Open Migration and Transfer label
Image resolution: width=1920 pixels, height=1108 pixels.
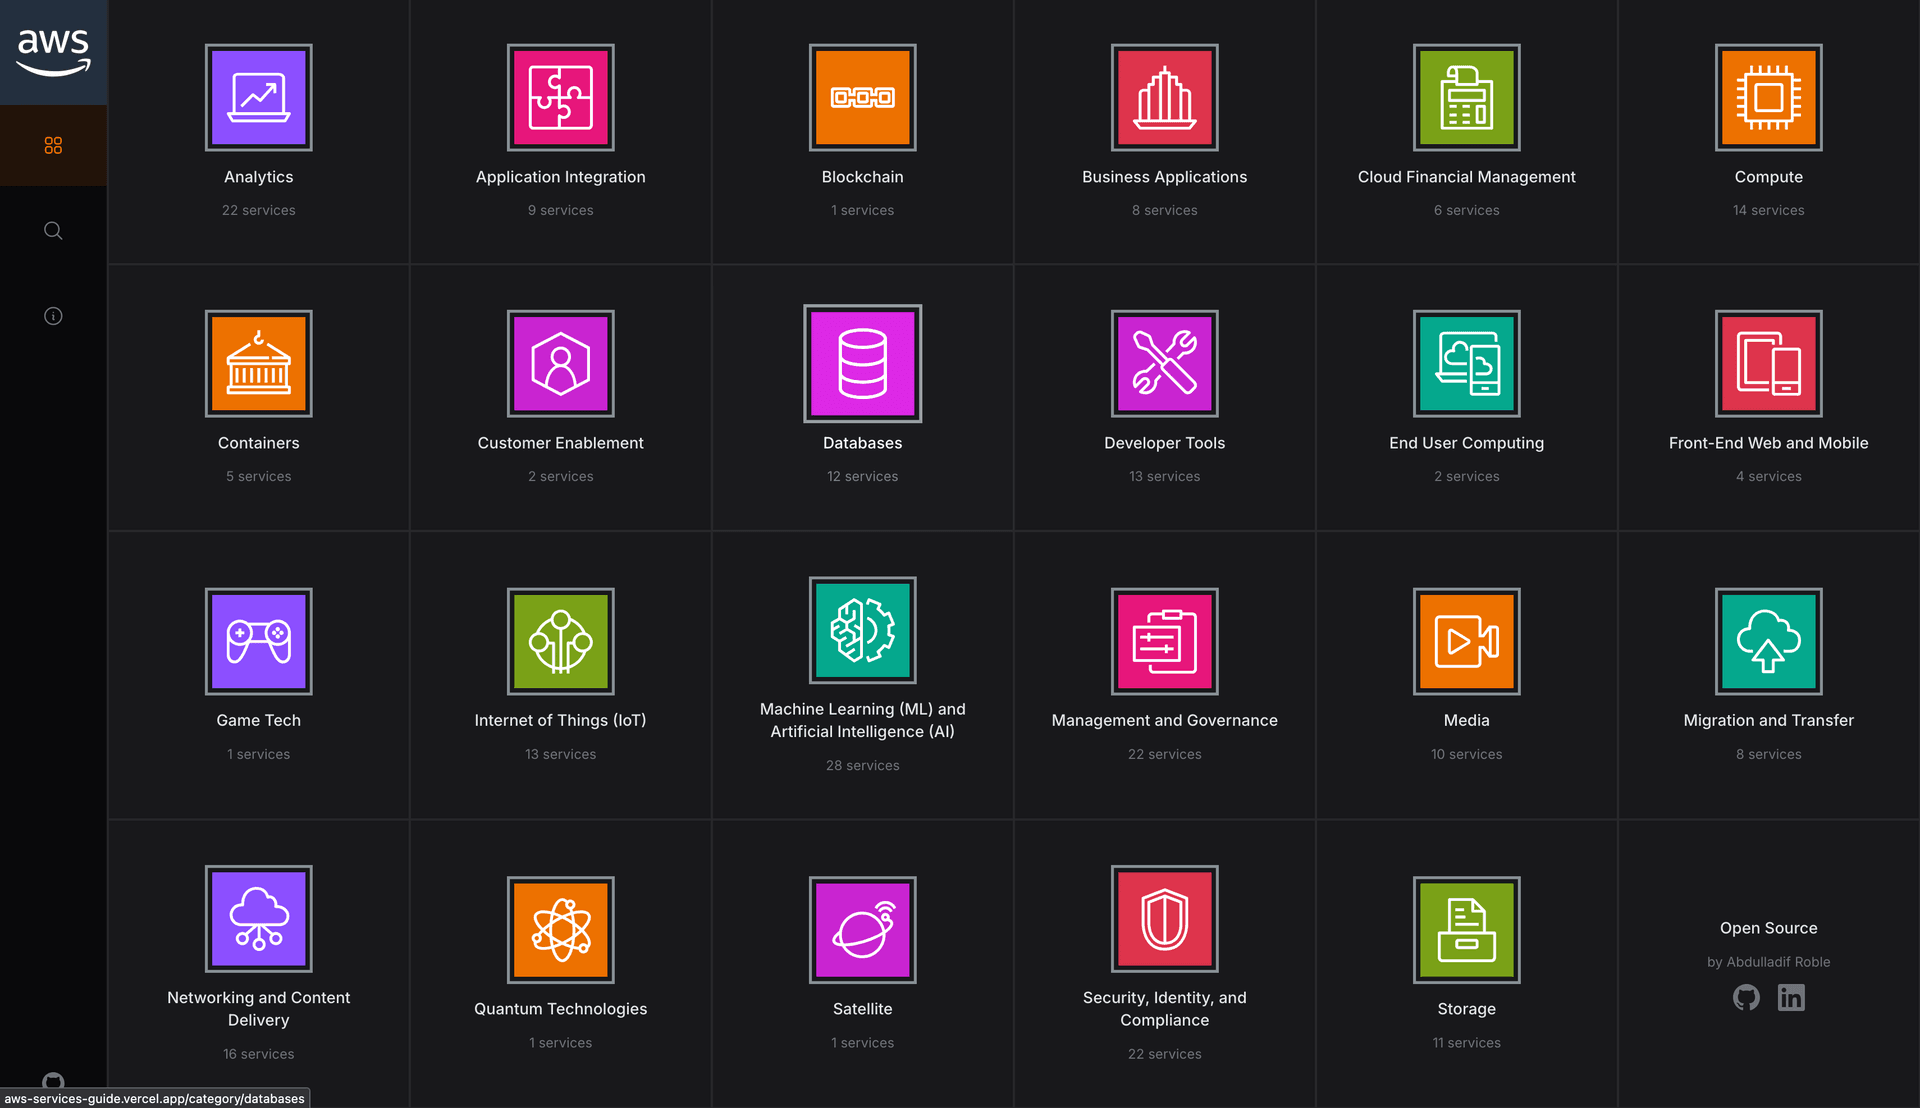1768,720
